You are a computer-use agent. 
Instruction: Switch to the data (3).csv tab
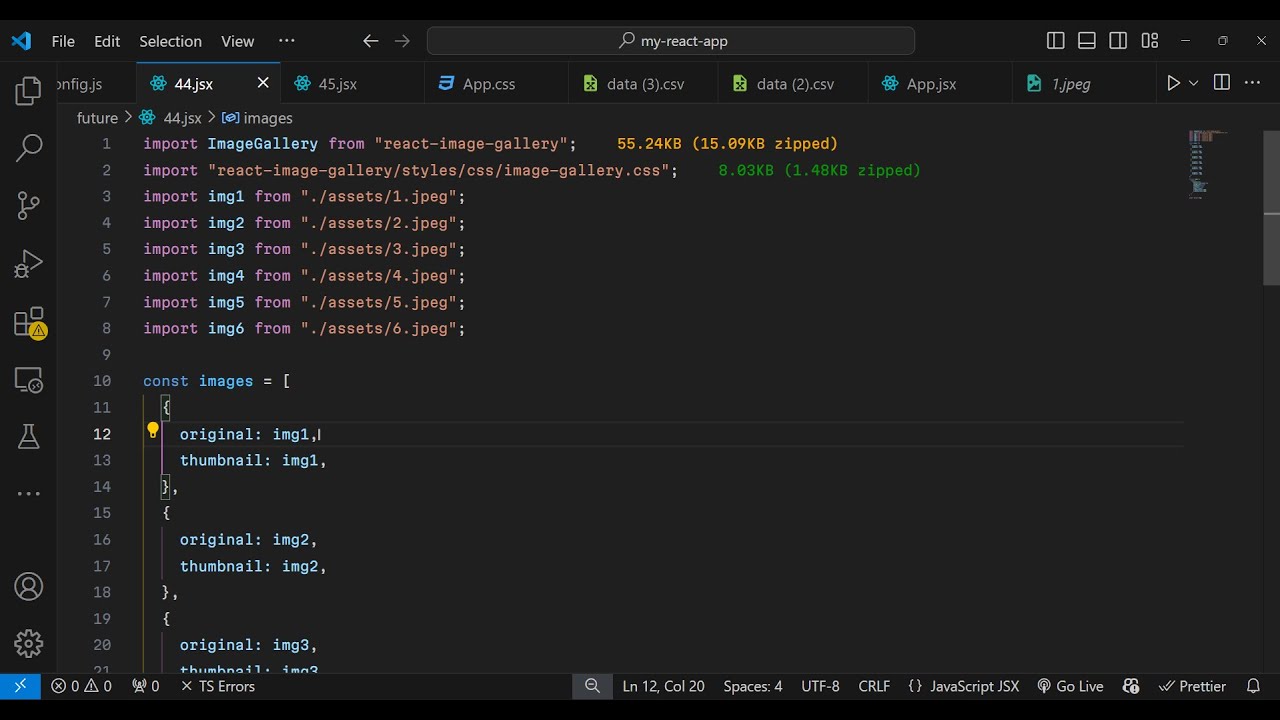click(x=643, y=84)
